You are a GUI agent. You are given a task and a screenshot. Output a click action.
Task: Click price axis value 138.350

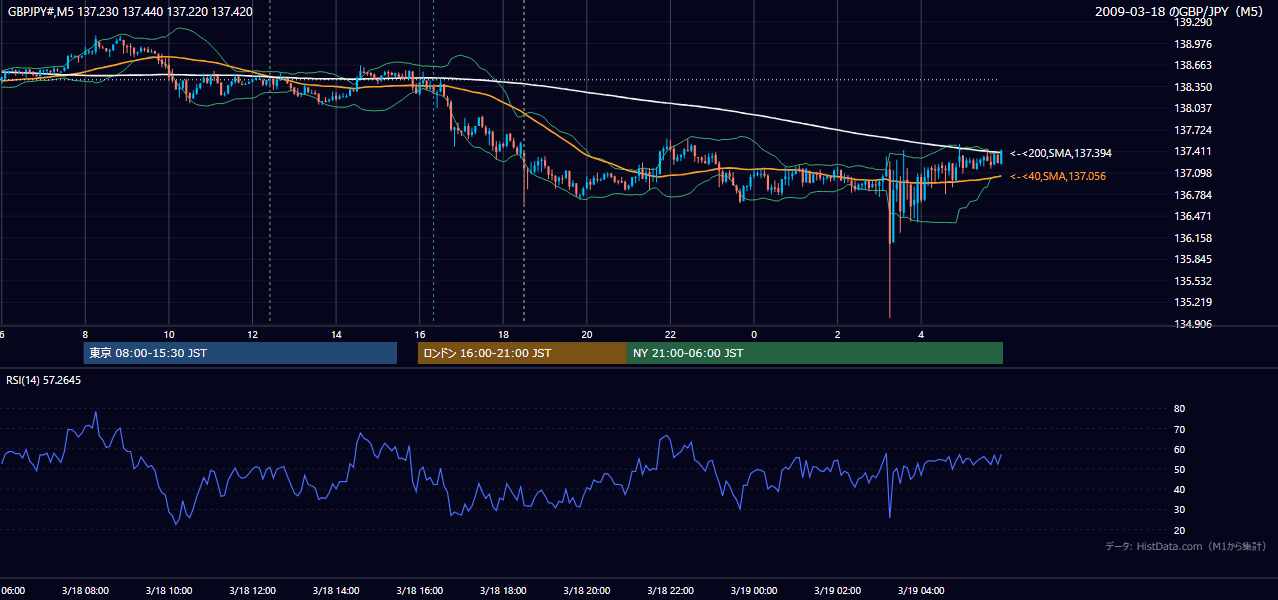coord(1194,87)
